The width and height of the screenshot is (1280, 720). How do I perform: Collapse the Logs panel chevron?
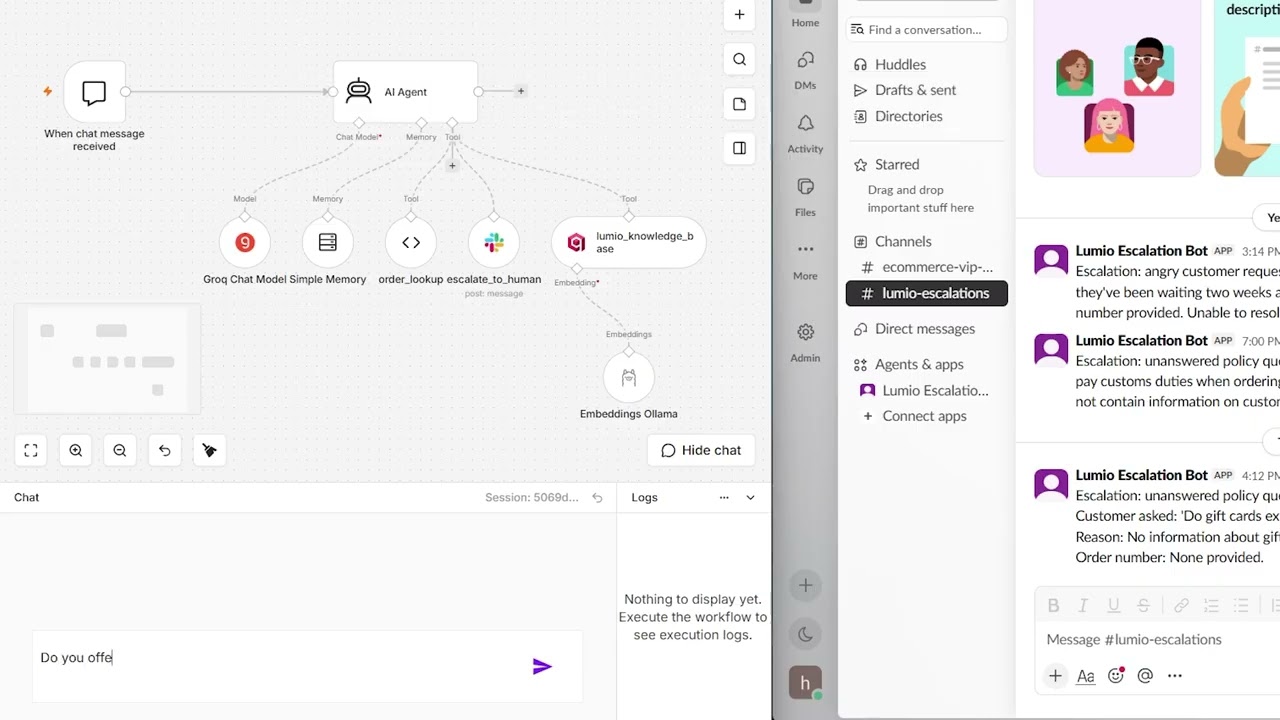[x=751, y=497]
